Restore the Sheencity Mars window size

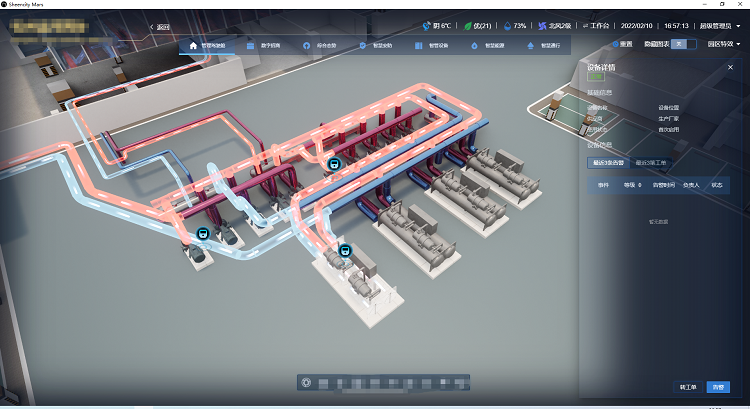pyautogui.click(x=722, y=4)
